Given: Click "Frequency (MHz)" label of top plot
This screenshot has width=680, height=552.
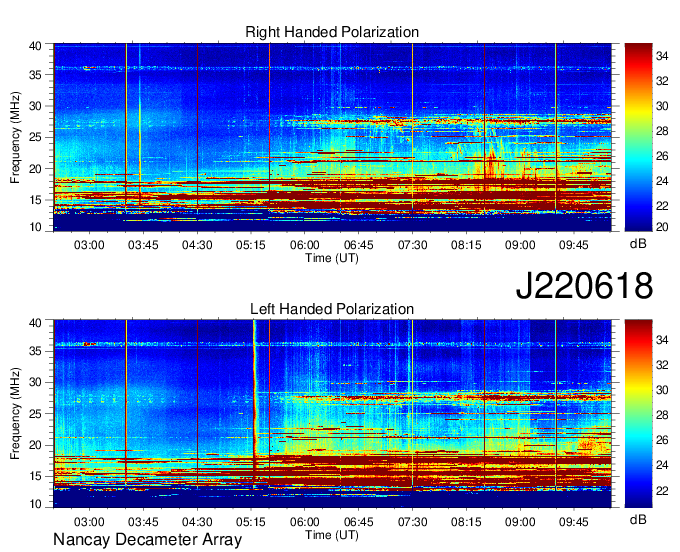Looking at the screenshot, I should point(15,137).
